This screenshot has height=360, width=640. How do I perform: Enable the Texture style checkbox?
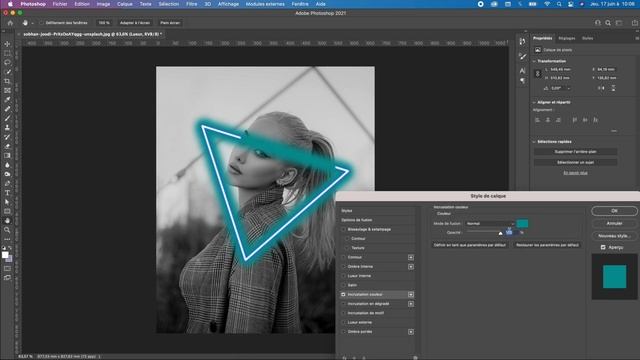[347, 248]
